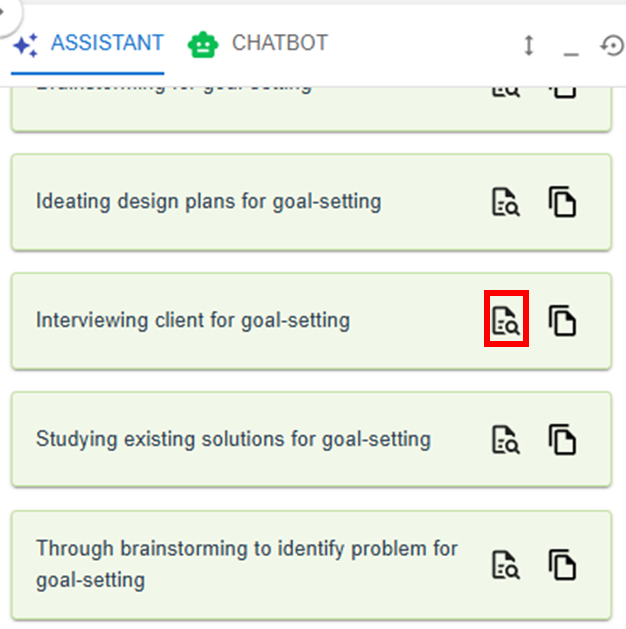Viewport: 626px width, 629px height.
Task: Copy the Studying existing solutions suggestion
Action: tap(563, 439)
